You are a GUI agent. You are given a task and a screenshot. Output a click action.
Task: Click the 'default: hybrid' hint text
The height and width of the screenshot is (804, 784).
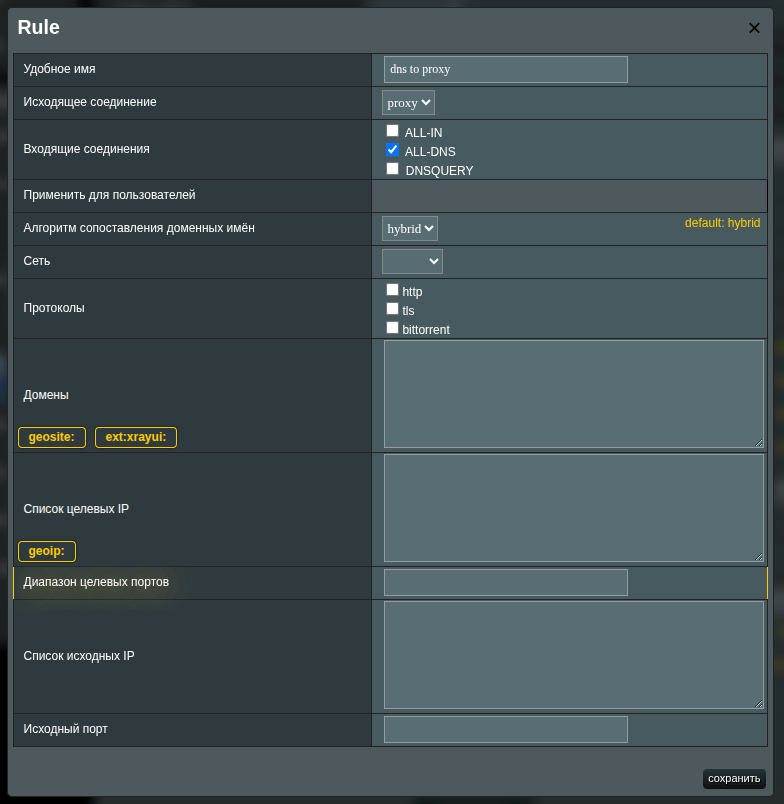point(722,223)
